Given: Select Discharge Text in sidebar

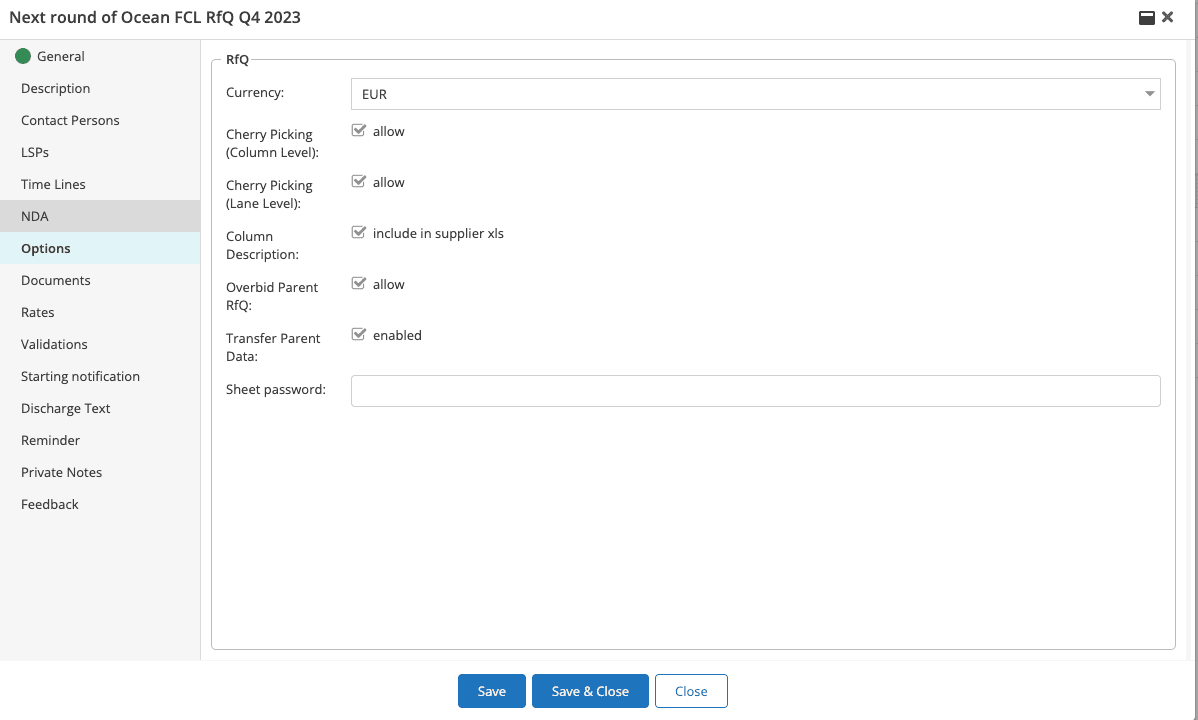Looking at the screenshot, I should (x=100, y=409).
